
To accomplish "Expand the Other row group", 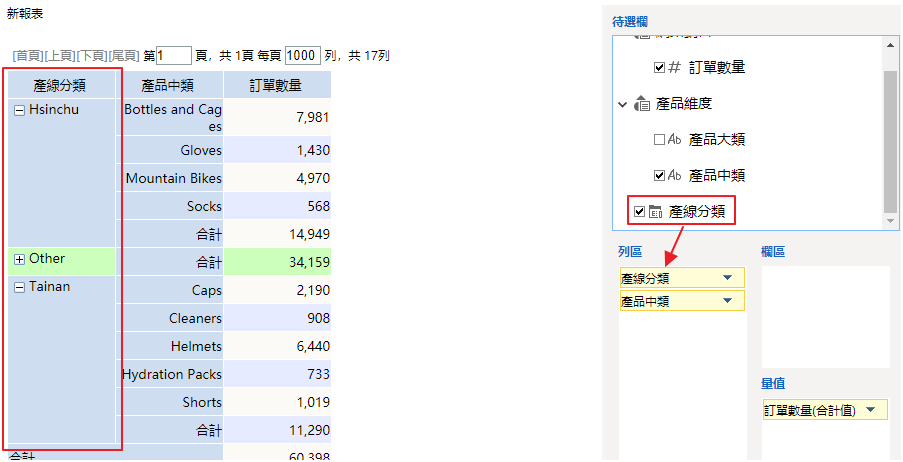I will 19,260.
